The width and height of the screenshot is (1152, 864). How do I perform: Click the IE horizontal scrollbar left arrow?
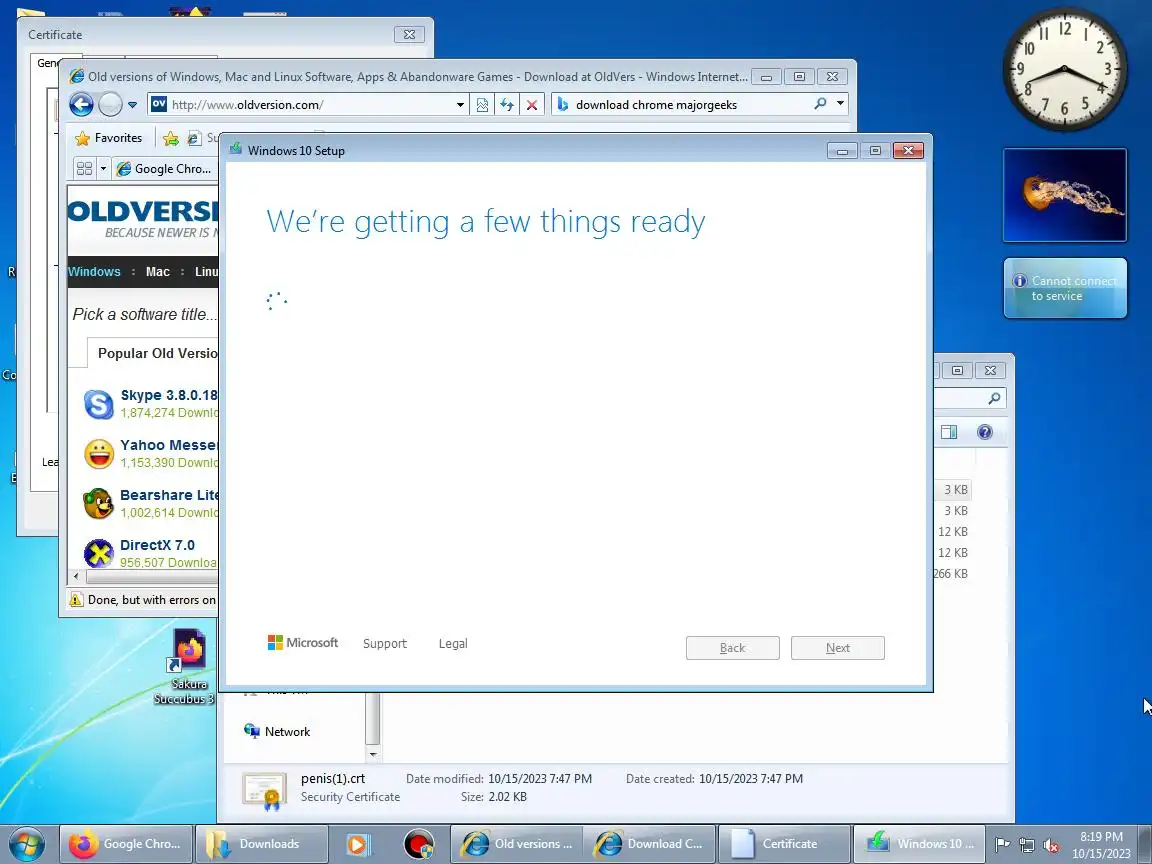coord(76,576)
